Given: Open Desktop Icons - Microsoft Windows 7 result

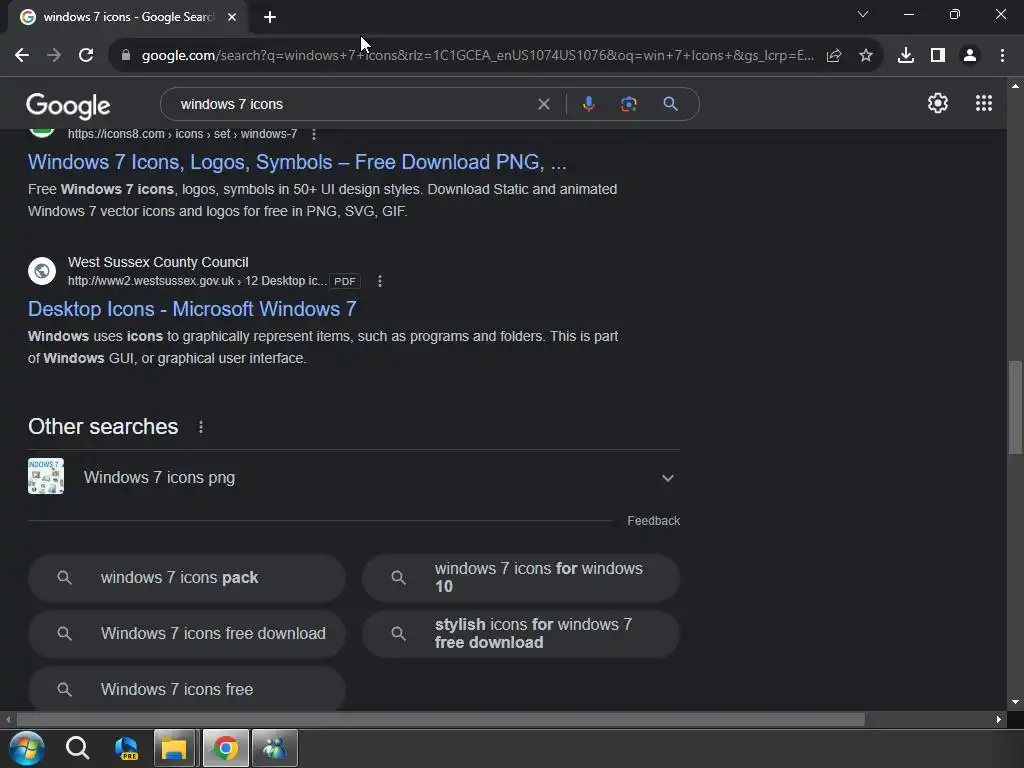Looking at the screenshot, I should (x=192, y=309).
